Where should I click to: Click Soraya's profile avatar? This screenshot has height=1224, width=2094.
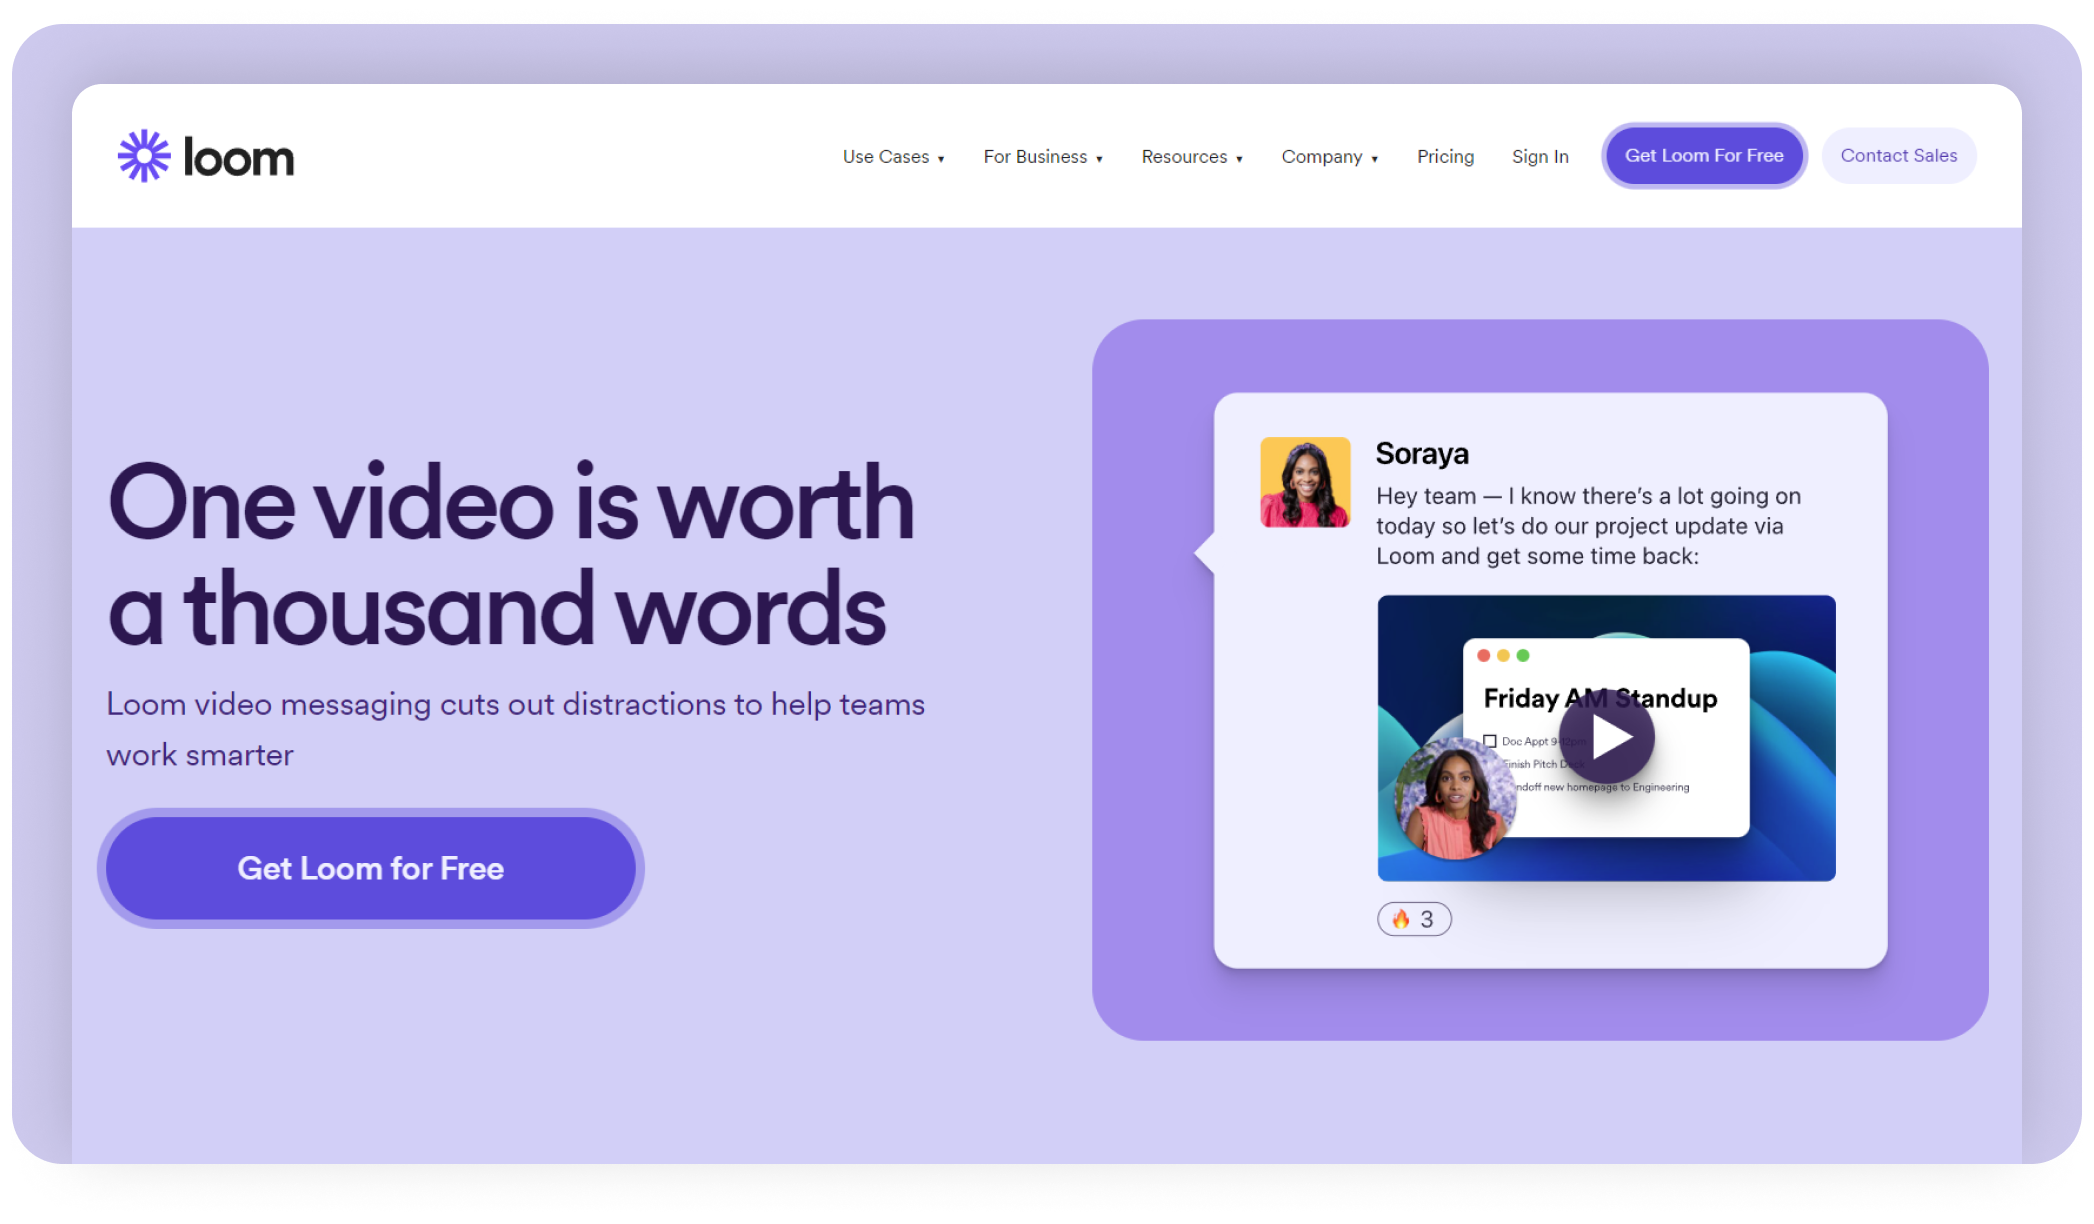point(1305,482)
